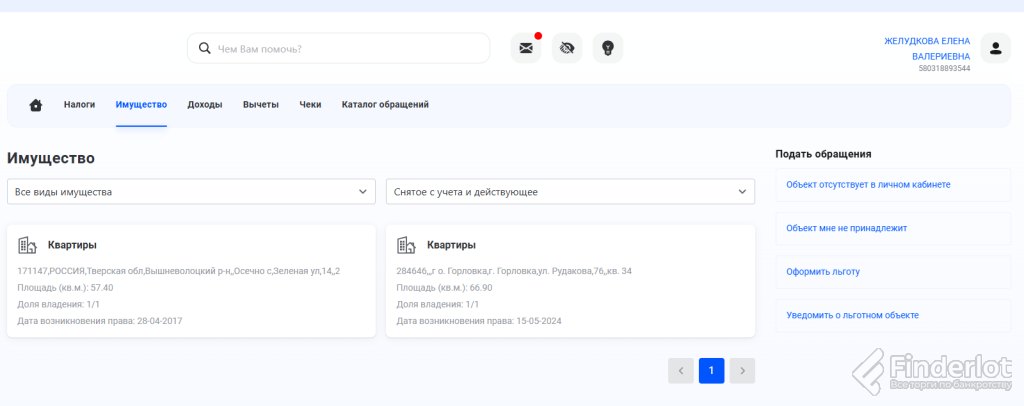Screen dimensions: 1024x406
Task: Switch to the Налоги tab
Action: coord(79,104)
